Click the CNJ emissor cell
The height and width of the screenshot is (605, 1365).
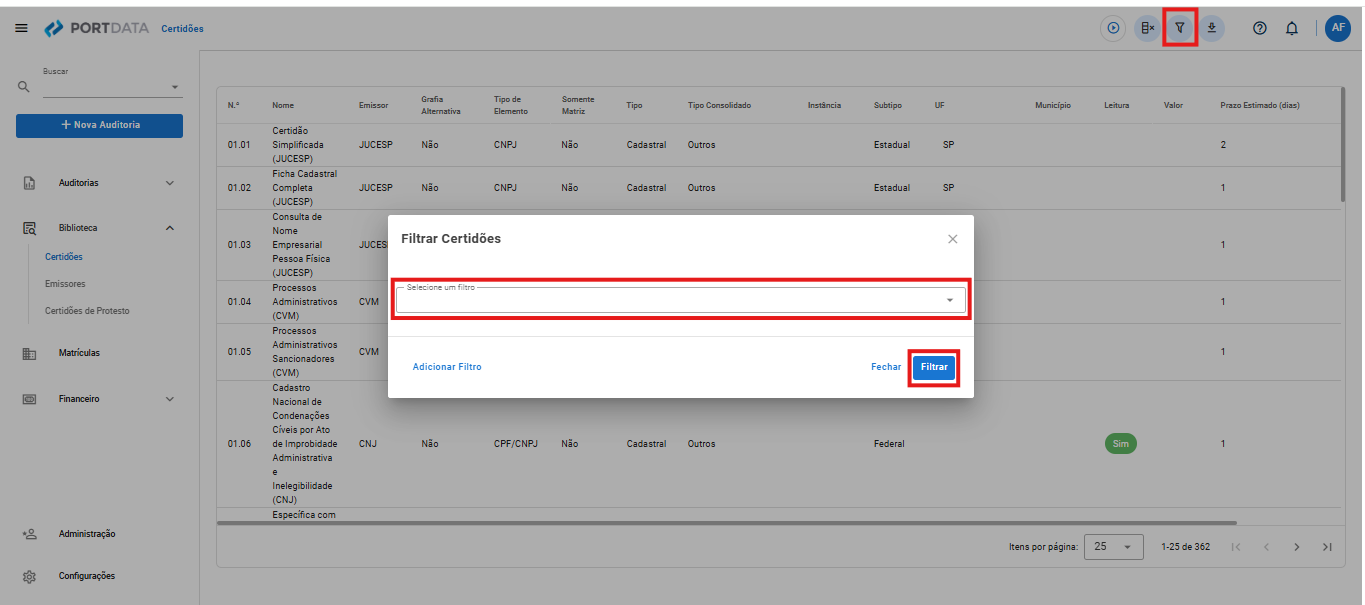pyautogui.click(x=367, y=444)
